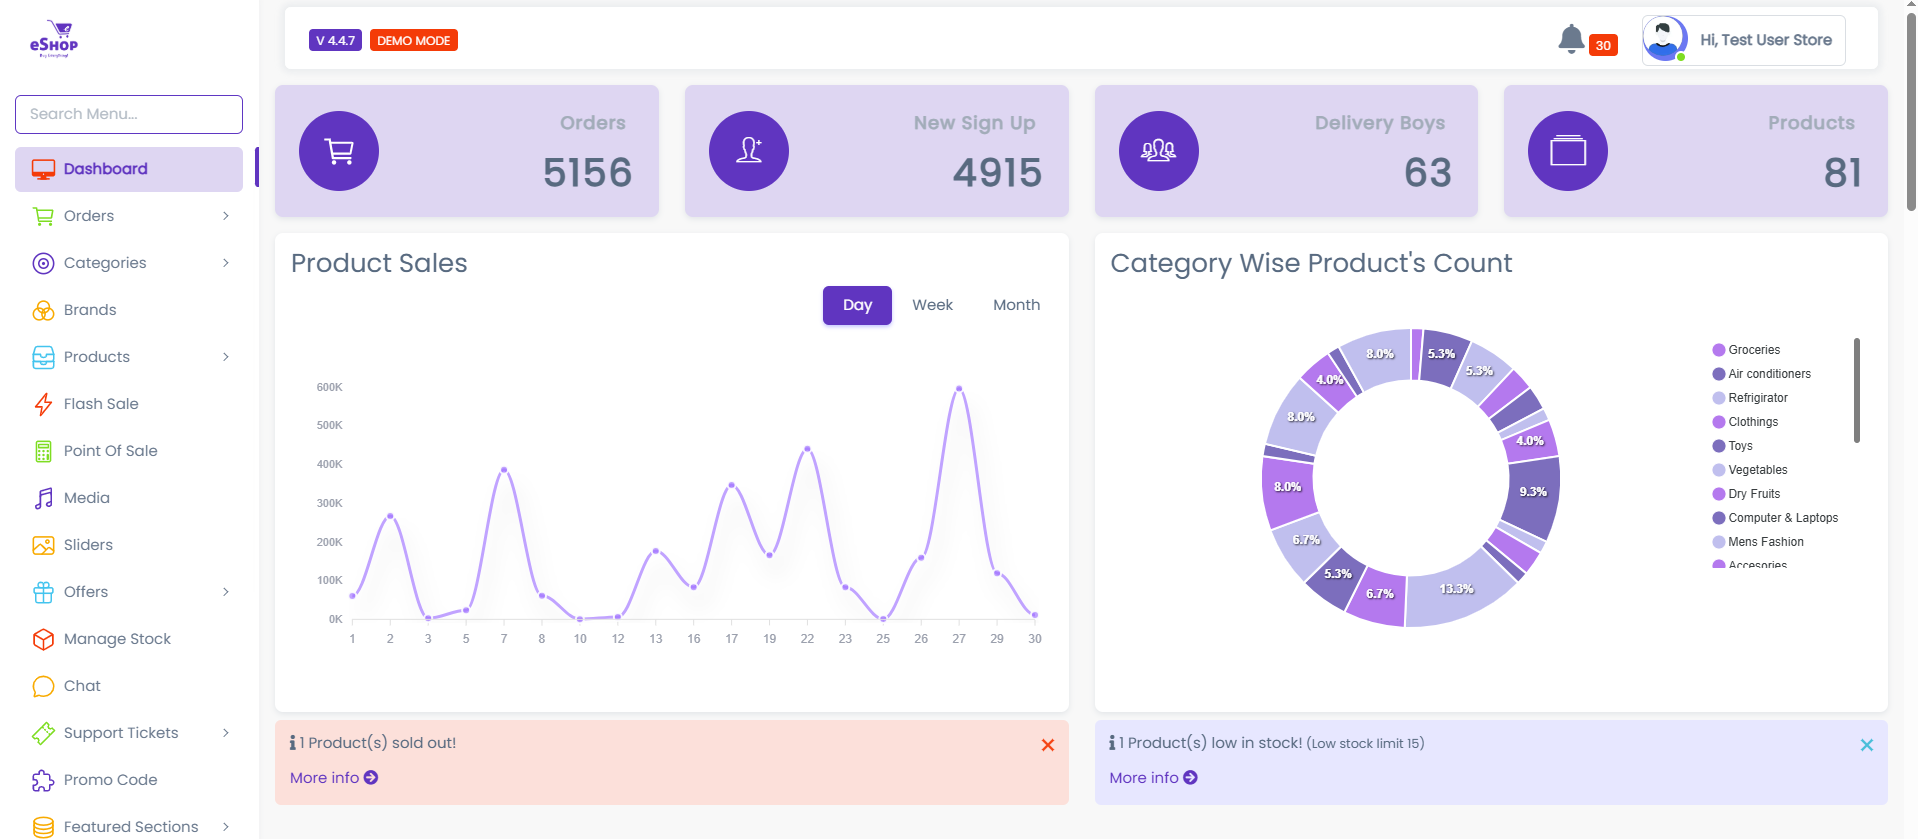Toggle Toys legend entry
Image resolution: width=1918 pixels, height=839 pixels.
pyautogui.click(x=1732, y=446)
